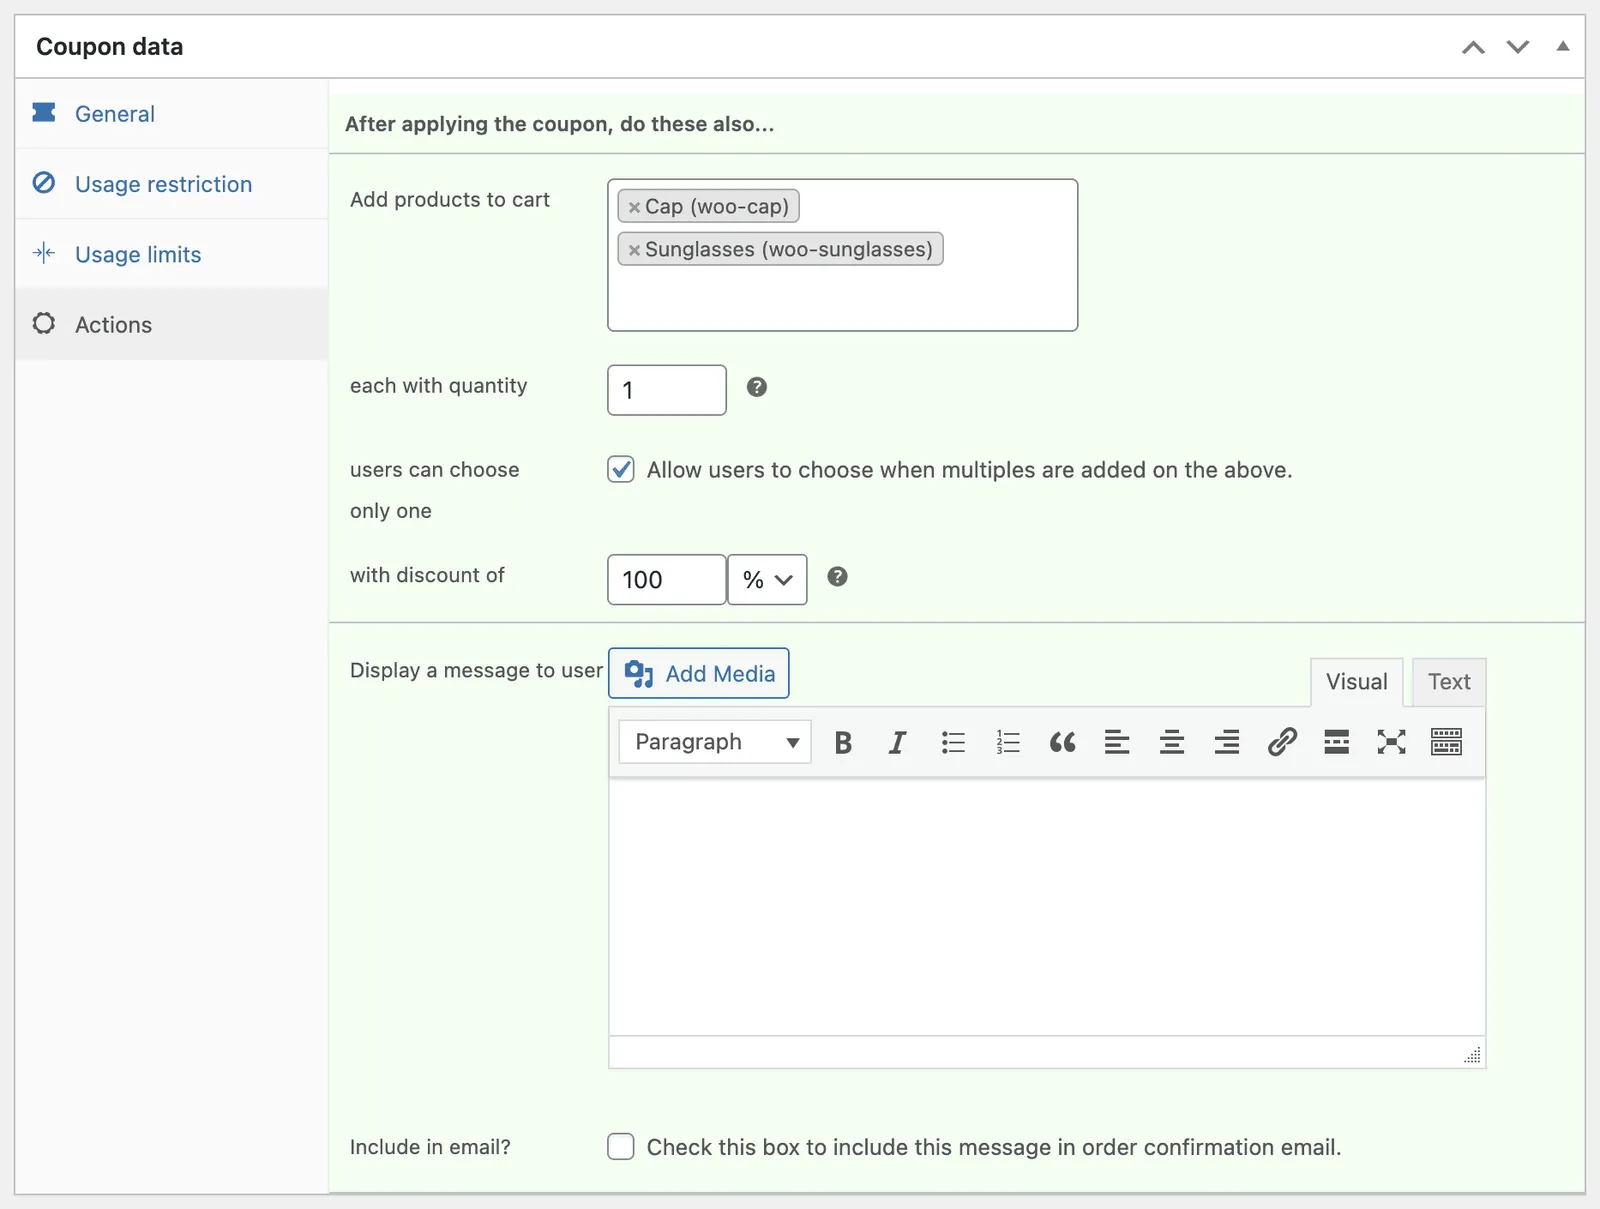
Task: Enable fullscreen editor mode
Action: pos(1392,742)
